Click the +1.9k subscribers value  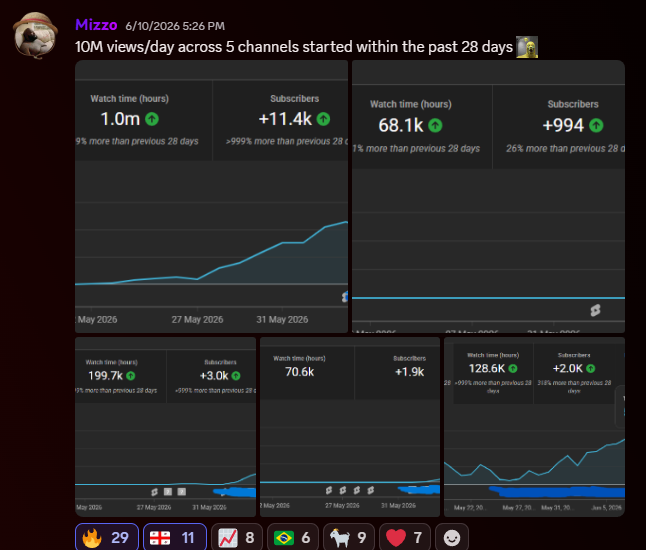tap(410, 372)
